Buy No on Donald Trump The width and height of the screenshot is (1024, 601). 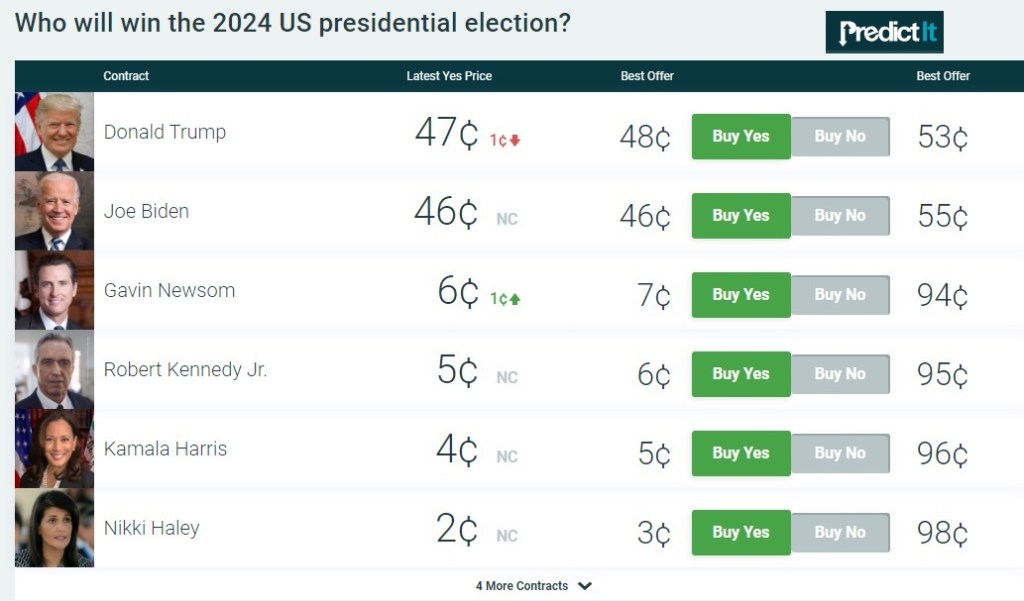[x=840, y=136]
